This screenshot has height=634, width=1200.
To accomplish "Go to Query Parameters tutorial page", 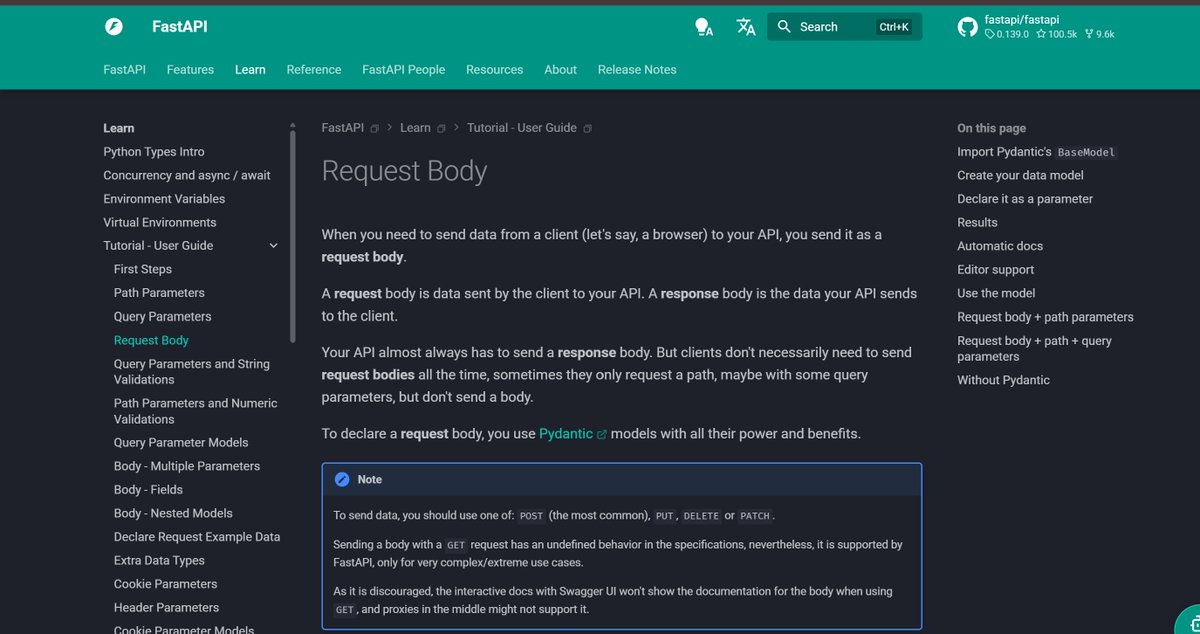I will 163,316.
